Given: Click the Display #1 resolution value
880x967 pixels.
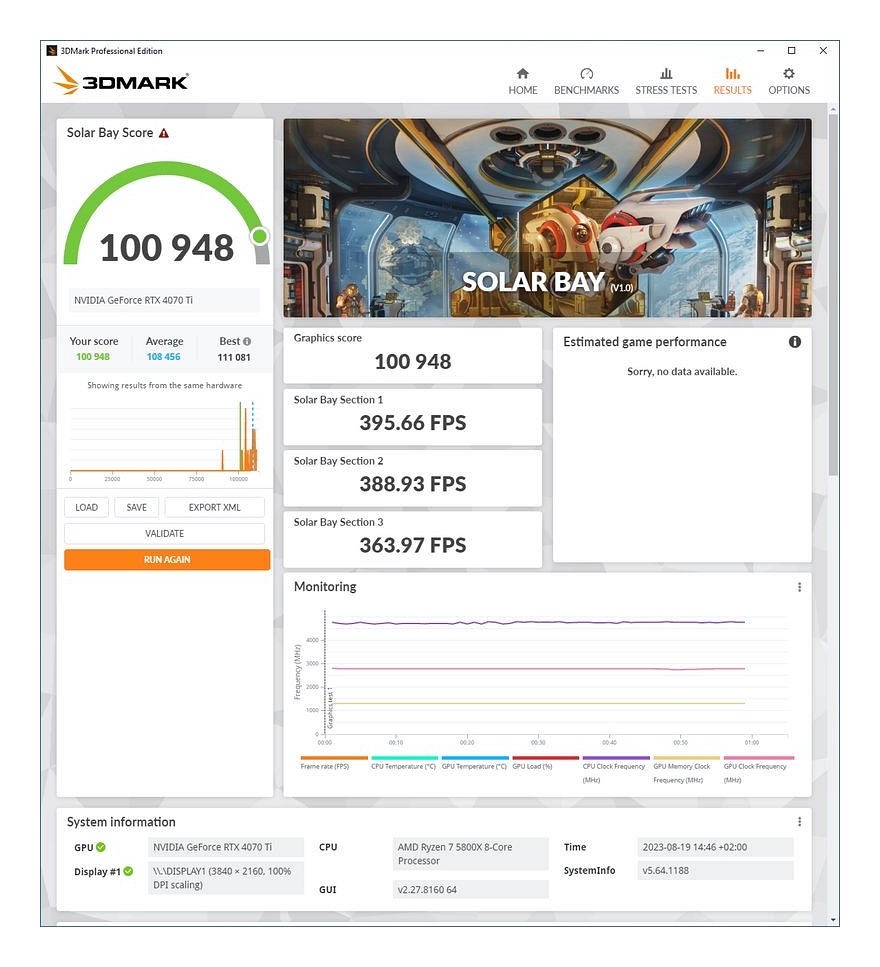Looking at the screenshot, I should point(226,878).
